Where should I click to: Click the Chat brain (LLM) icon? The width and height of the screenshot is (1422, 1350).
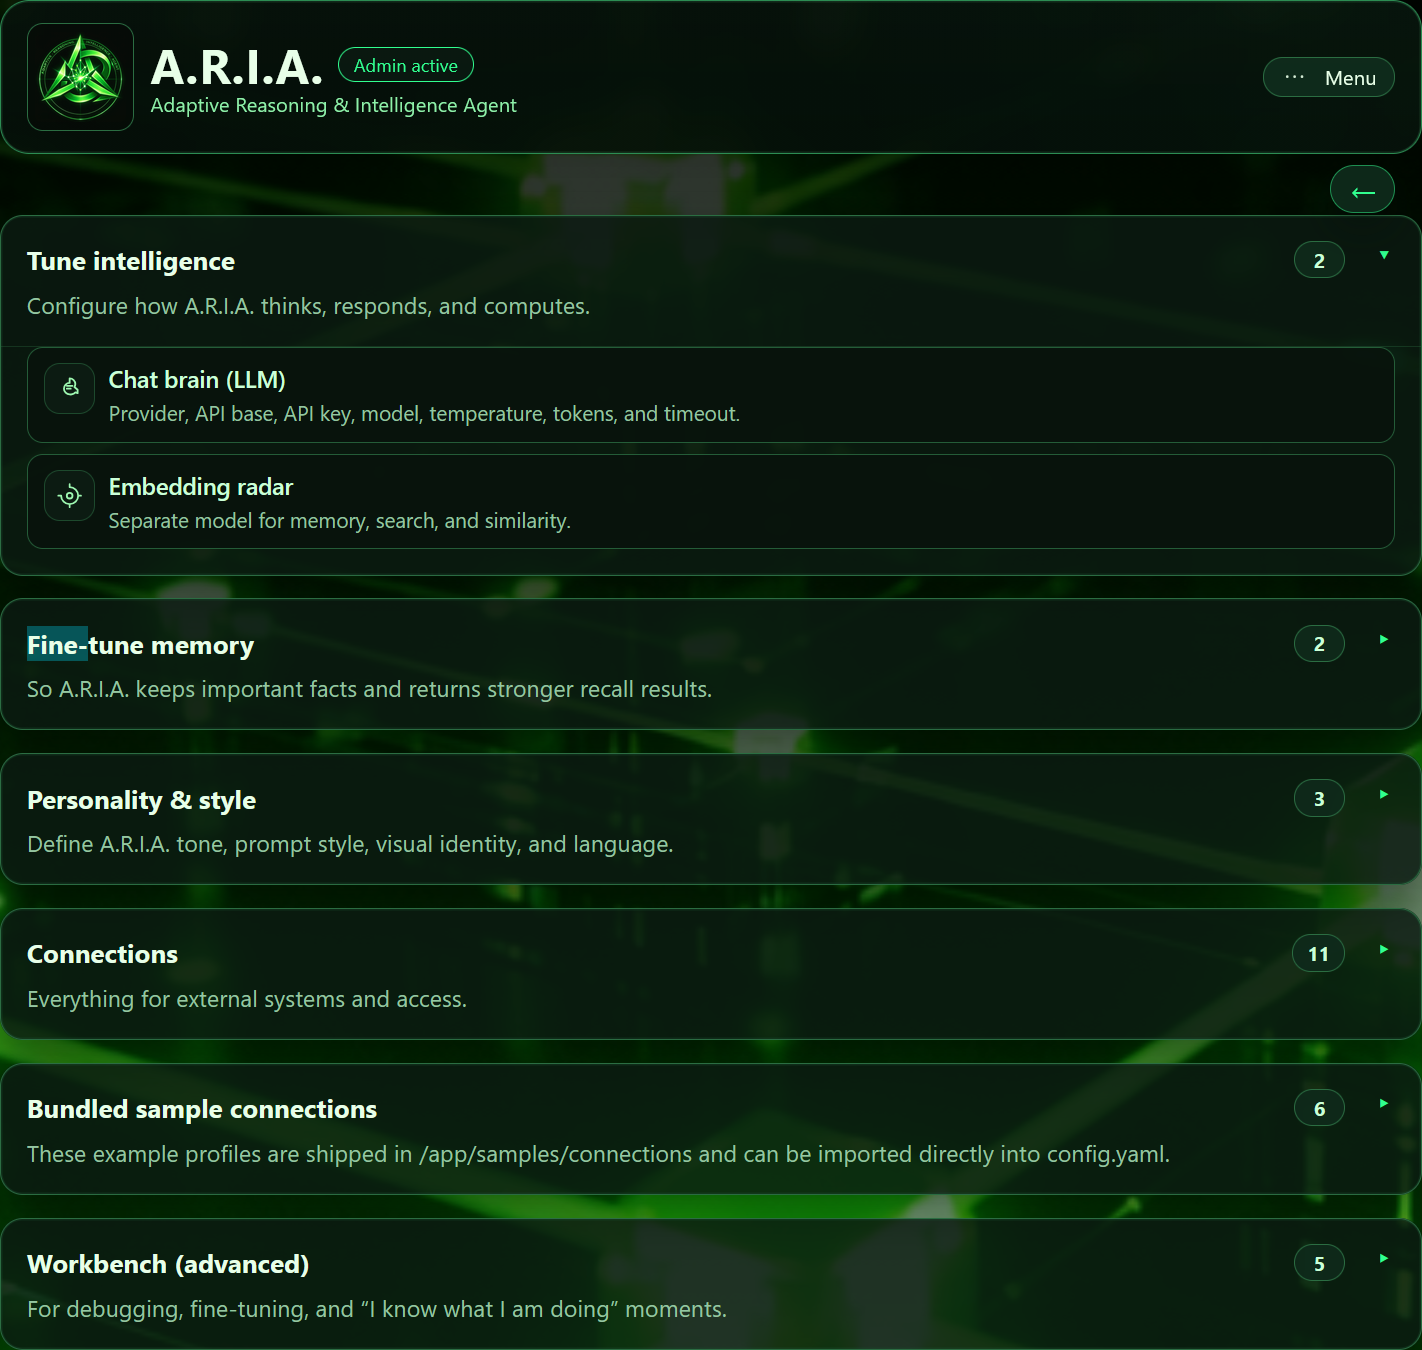point(70,387)
